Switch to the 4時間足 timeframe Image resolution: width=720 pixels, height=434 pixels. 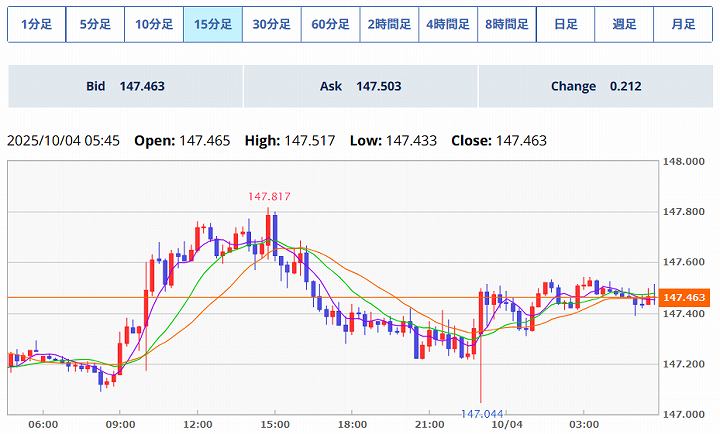(x=447, y=24)
